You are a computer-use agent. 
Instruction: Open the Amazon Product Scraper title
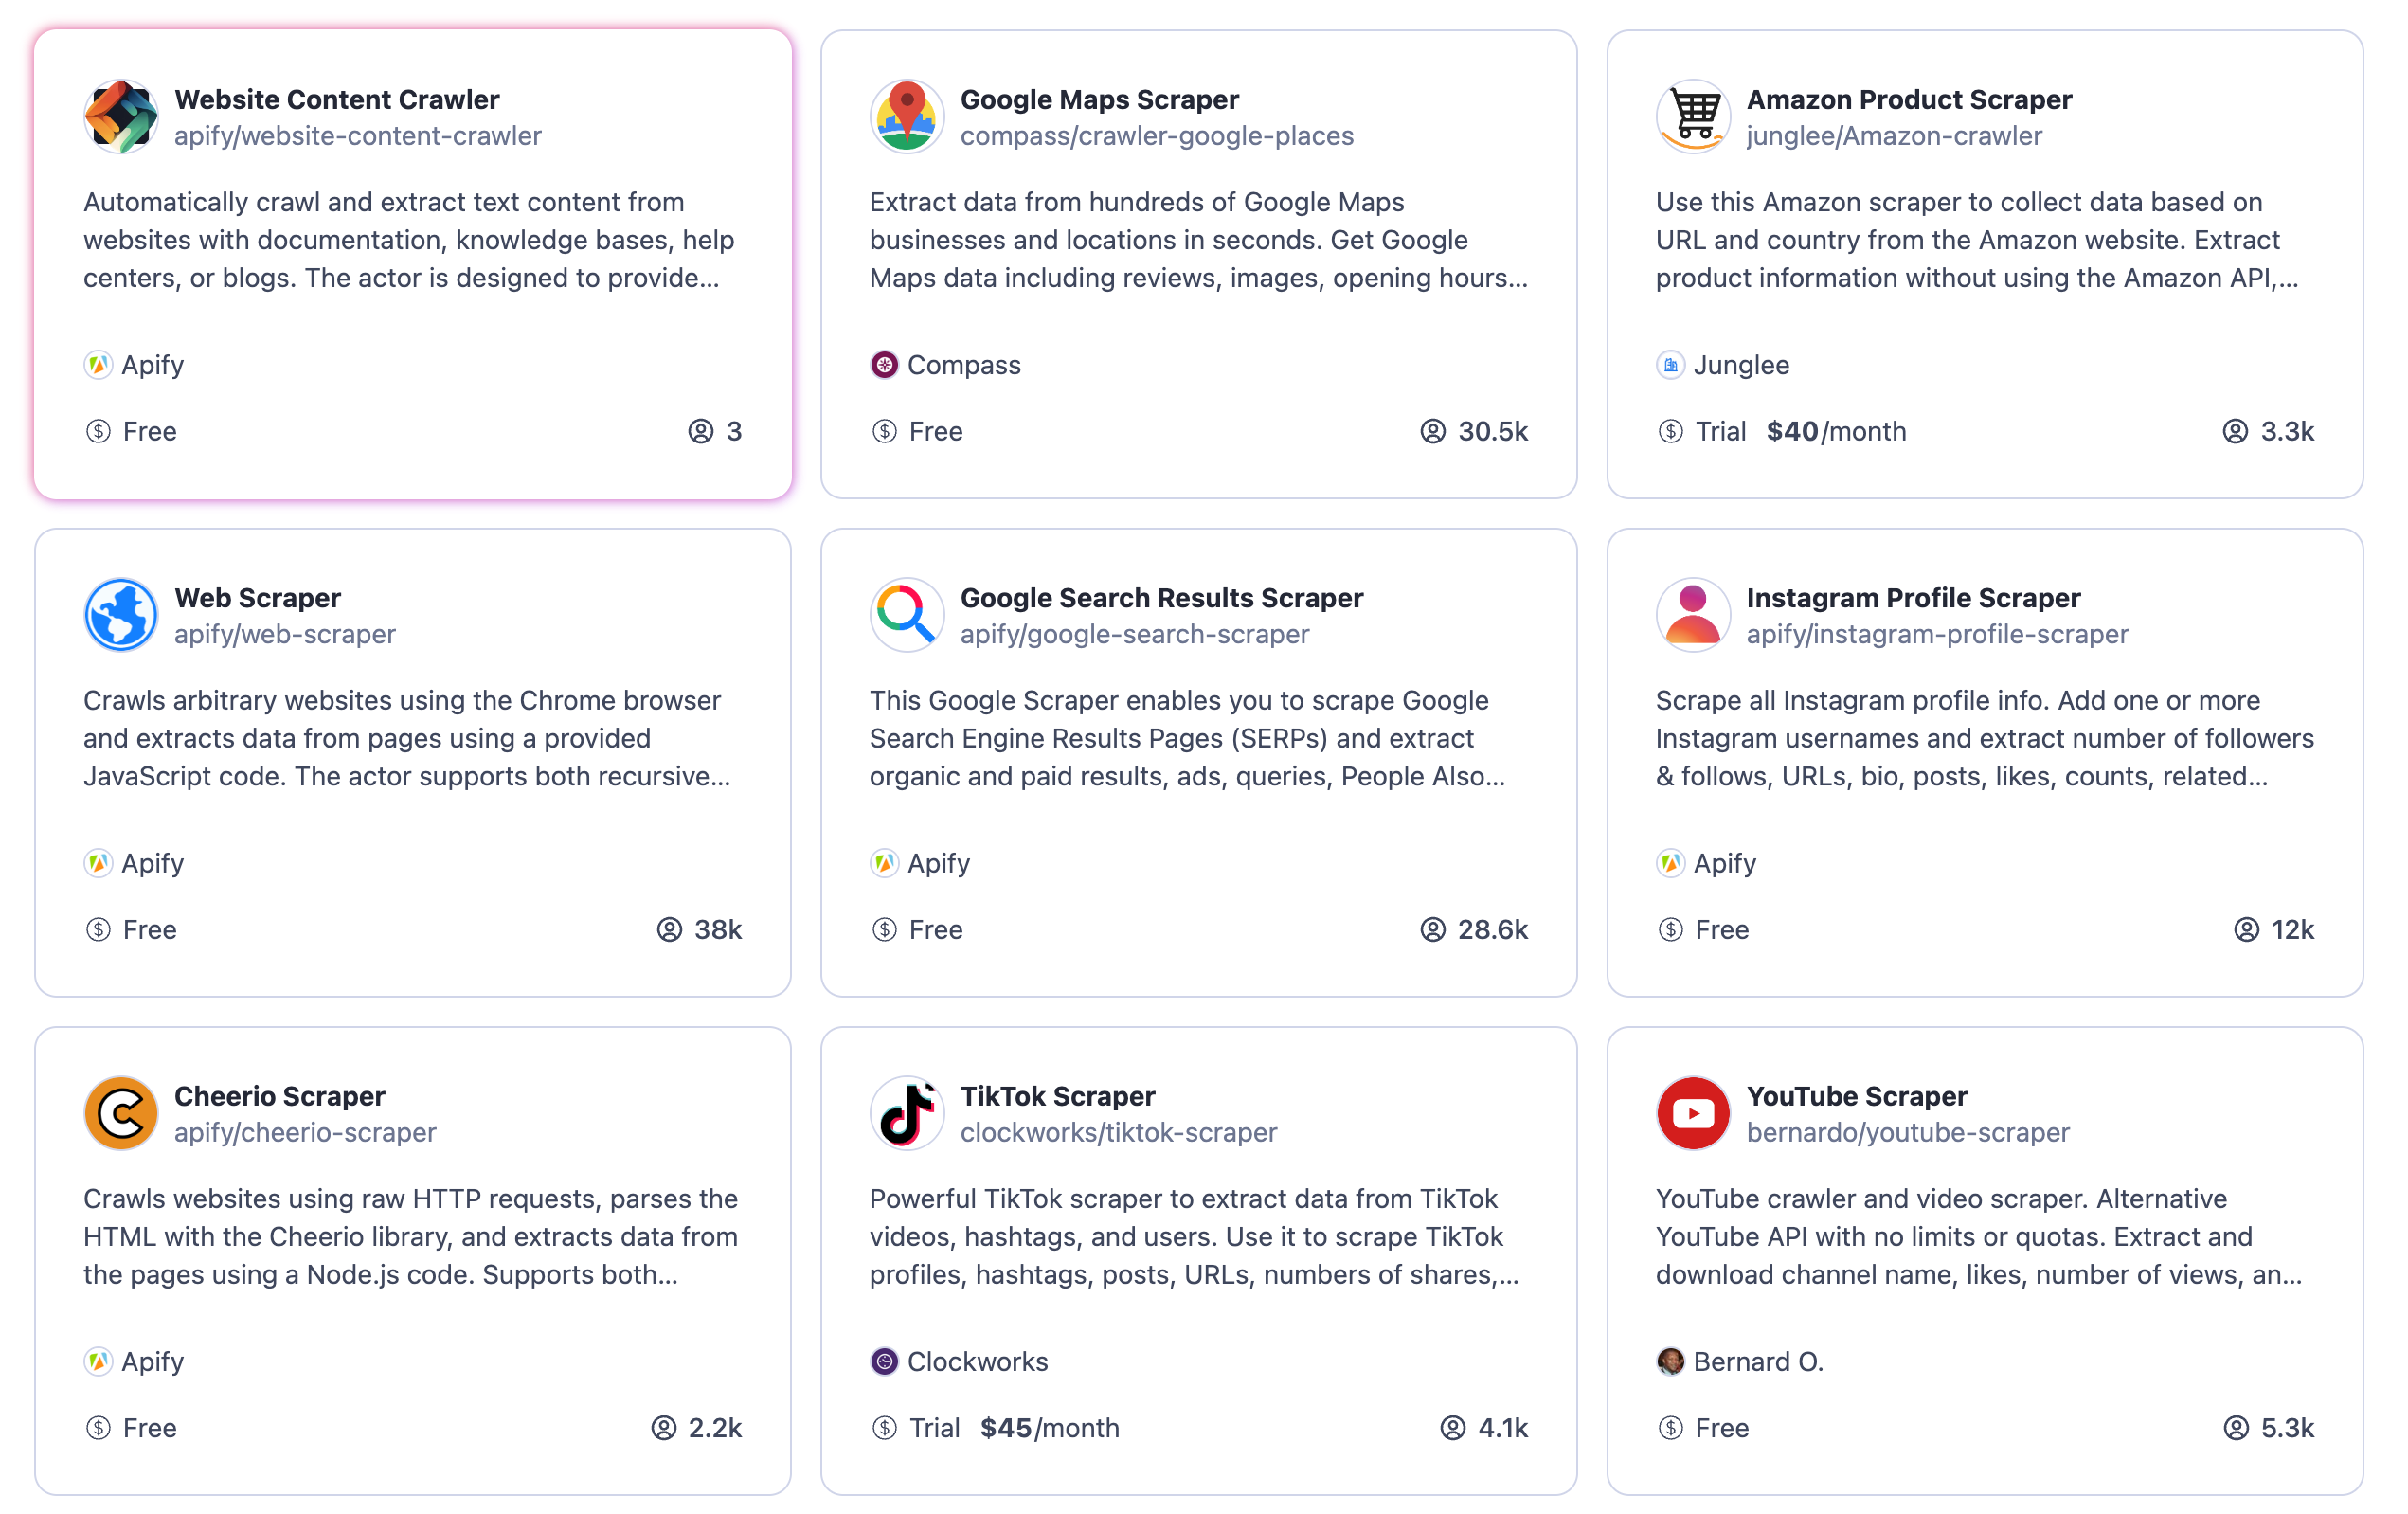point(1908,99)
